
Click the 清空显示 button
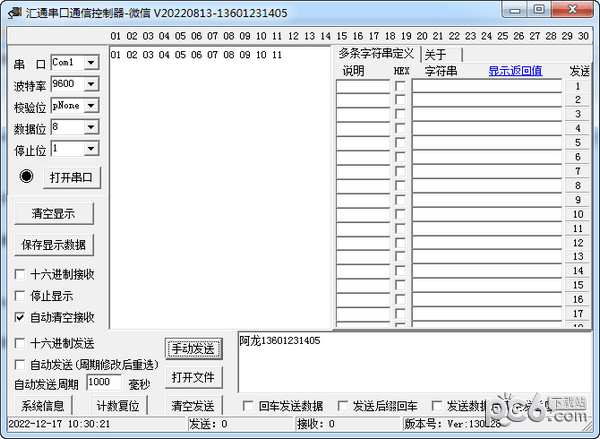coord(54,214)
